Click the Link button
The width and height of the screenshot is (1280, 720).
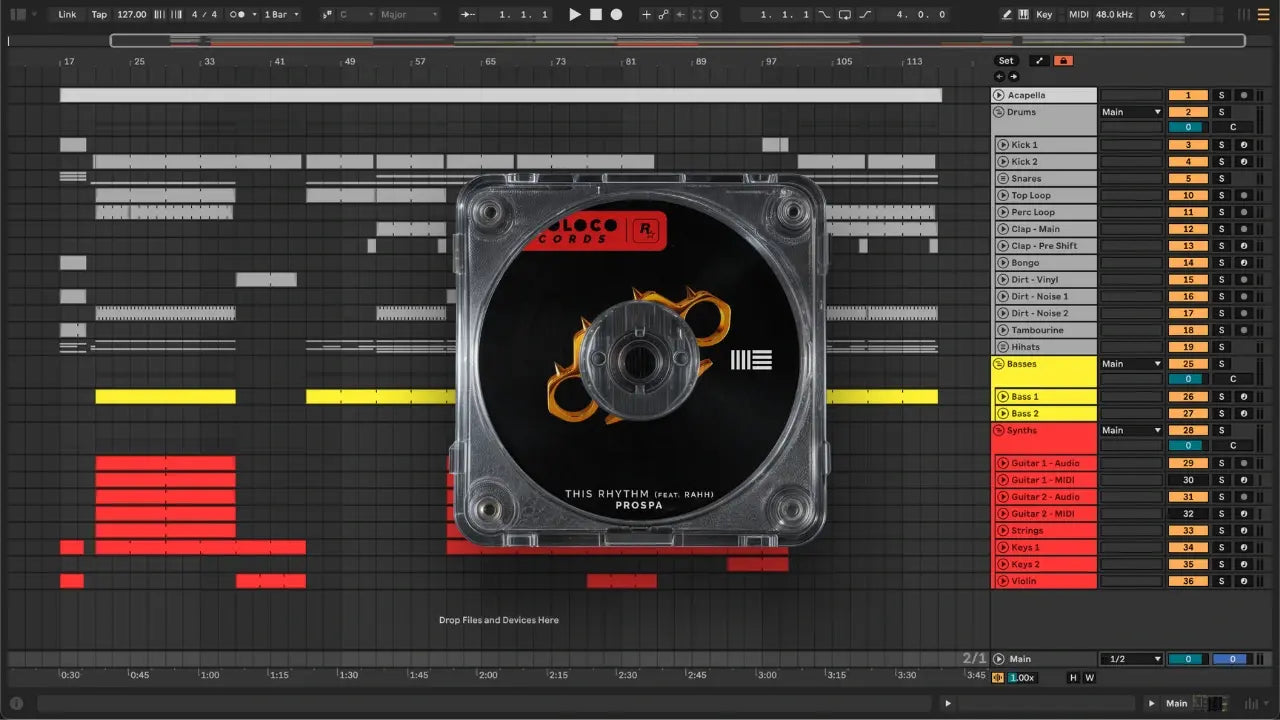[67, 14]
